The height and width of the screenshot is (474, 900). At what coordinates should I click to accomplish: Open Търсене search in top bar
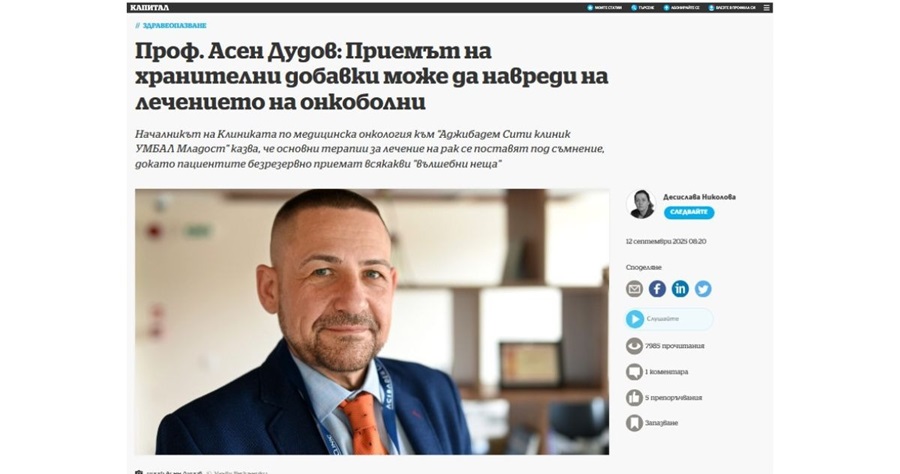tap(643, 7)
